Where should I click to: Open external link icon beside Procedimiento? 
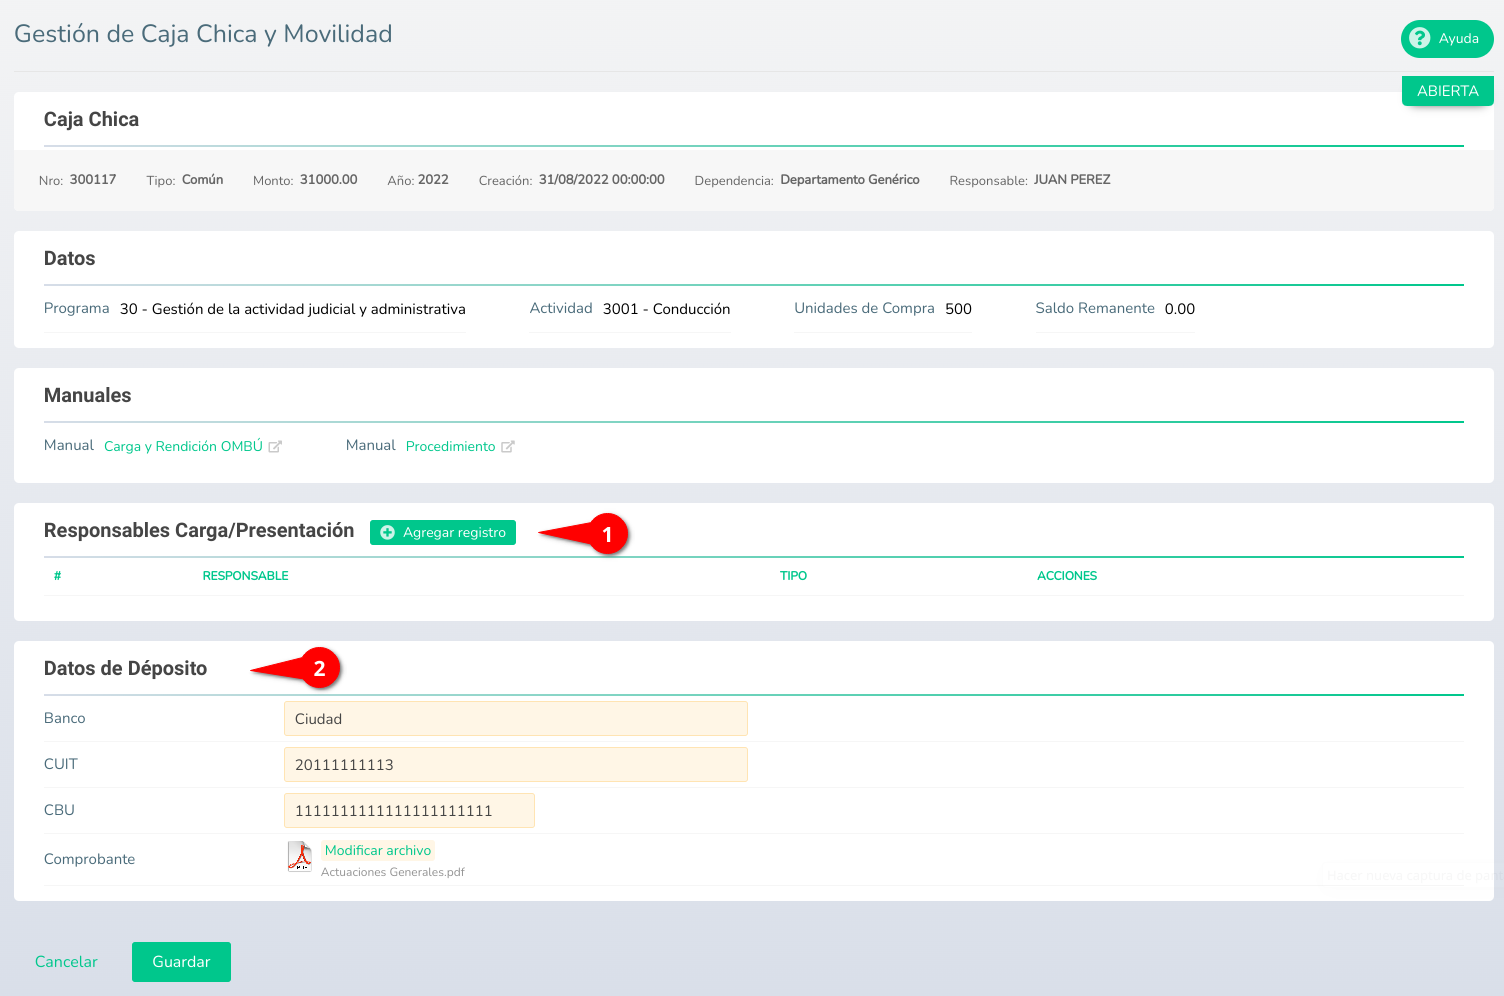pyautogui.click(x=508, y=447)
